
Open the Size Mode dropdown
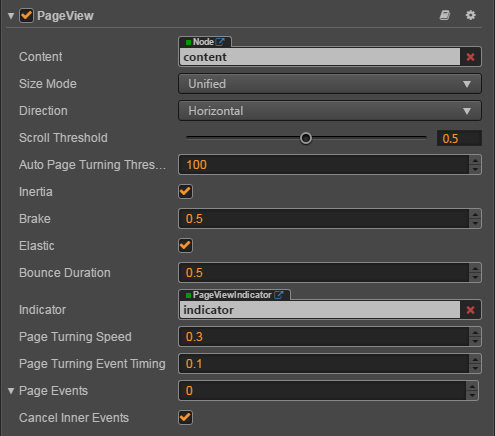330,84
